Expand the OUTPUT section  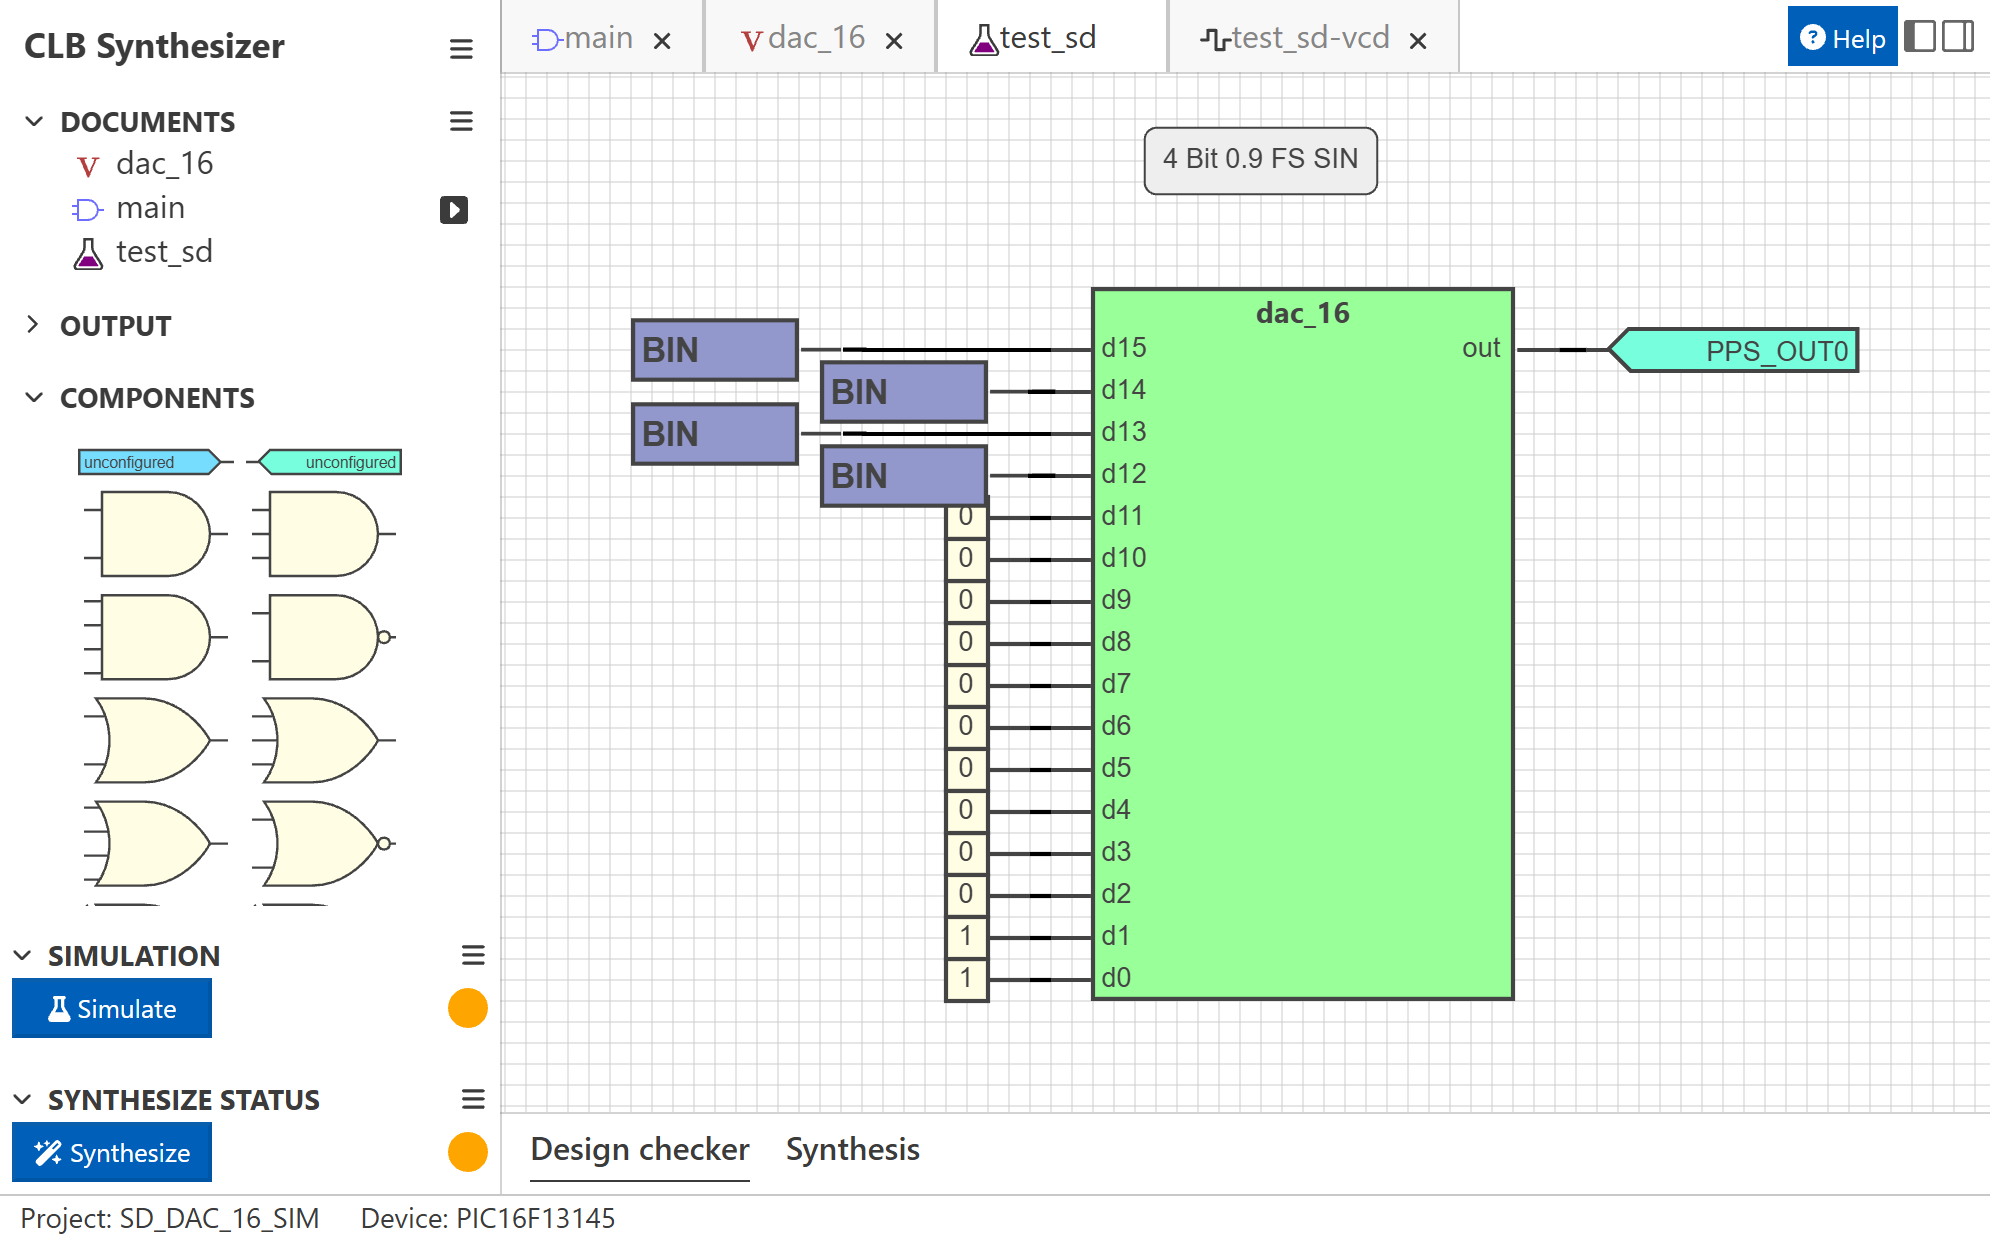(x=114, y=325)
